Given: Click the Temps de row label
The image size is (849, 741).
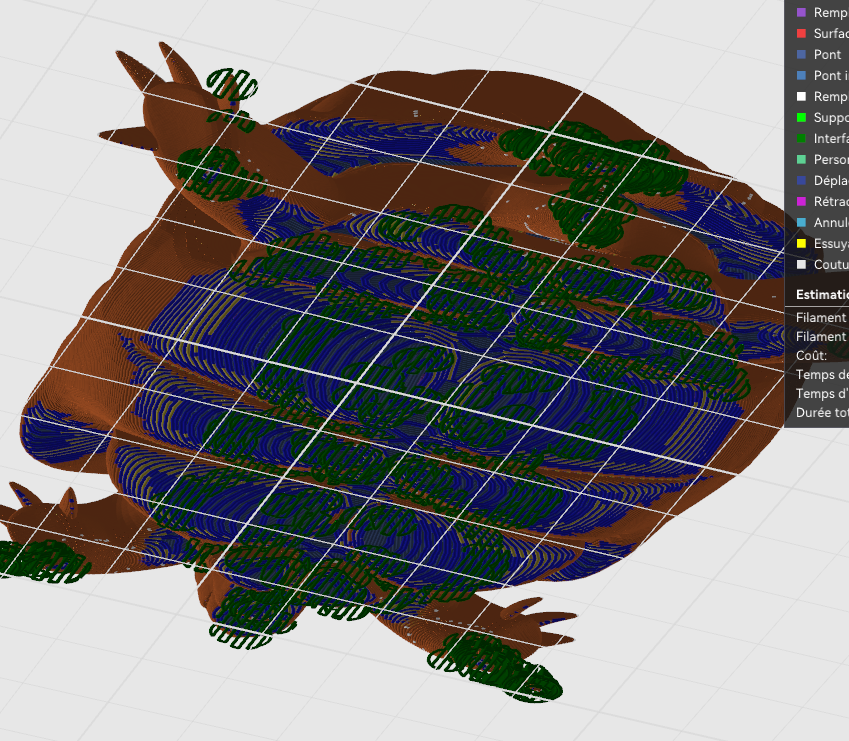Looking at the screenshot, I should [x=822, y=375].
